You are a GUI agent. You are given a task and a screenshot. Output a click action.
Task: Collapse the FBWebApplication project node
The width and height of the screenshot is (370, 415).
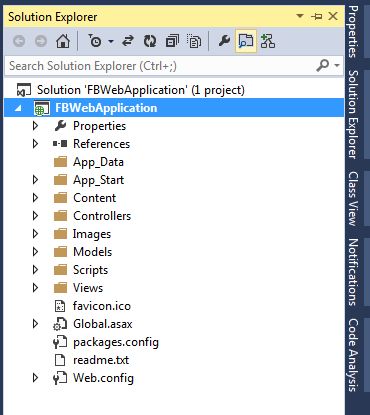pyautogui.click(x=18, y=108)
